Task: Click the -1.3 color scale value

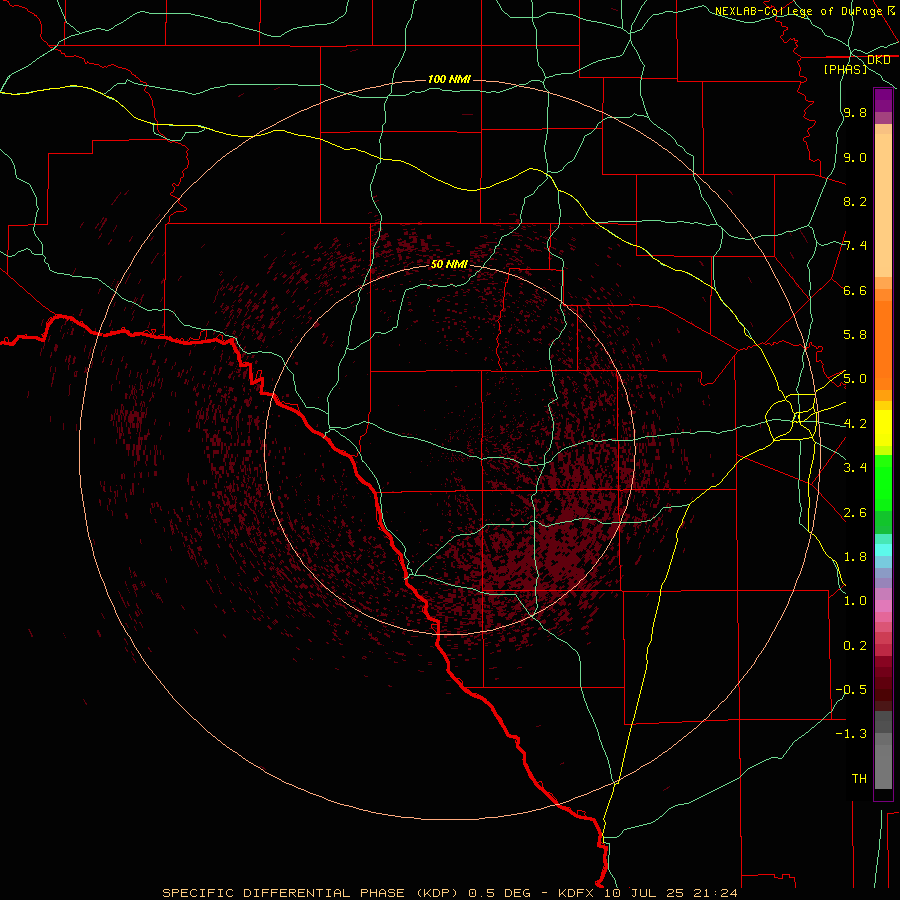Action: point(851,734)
